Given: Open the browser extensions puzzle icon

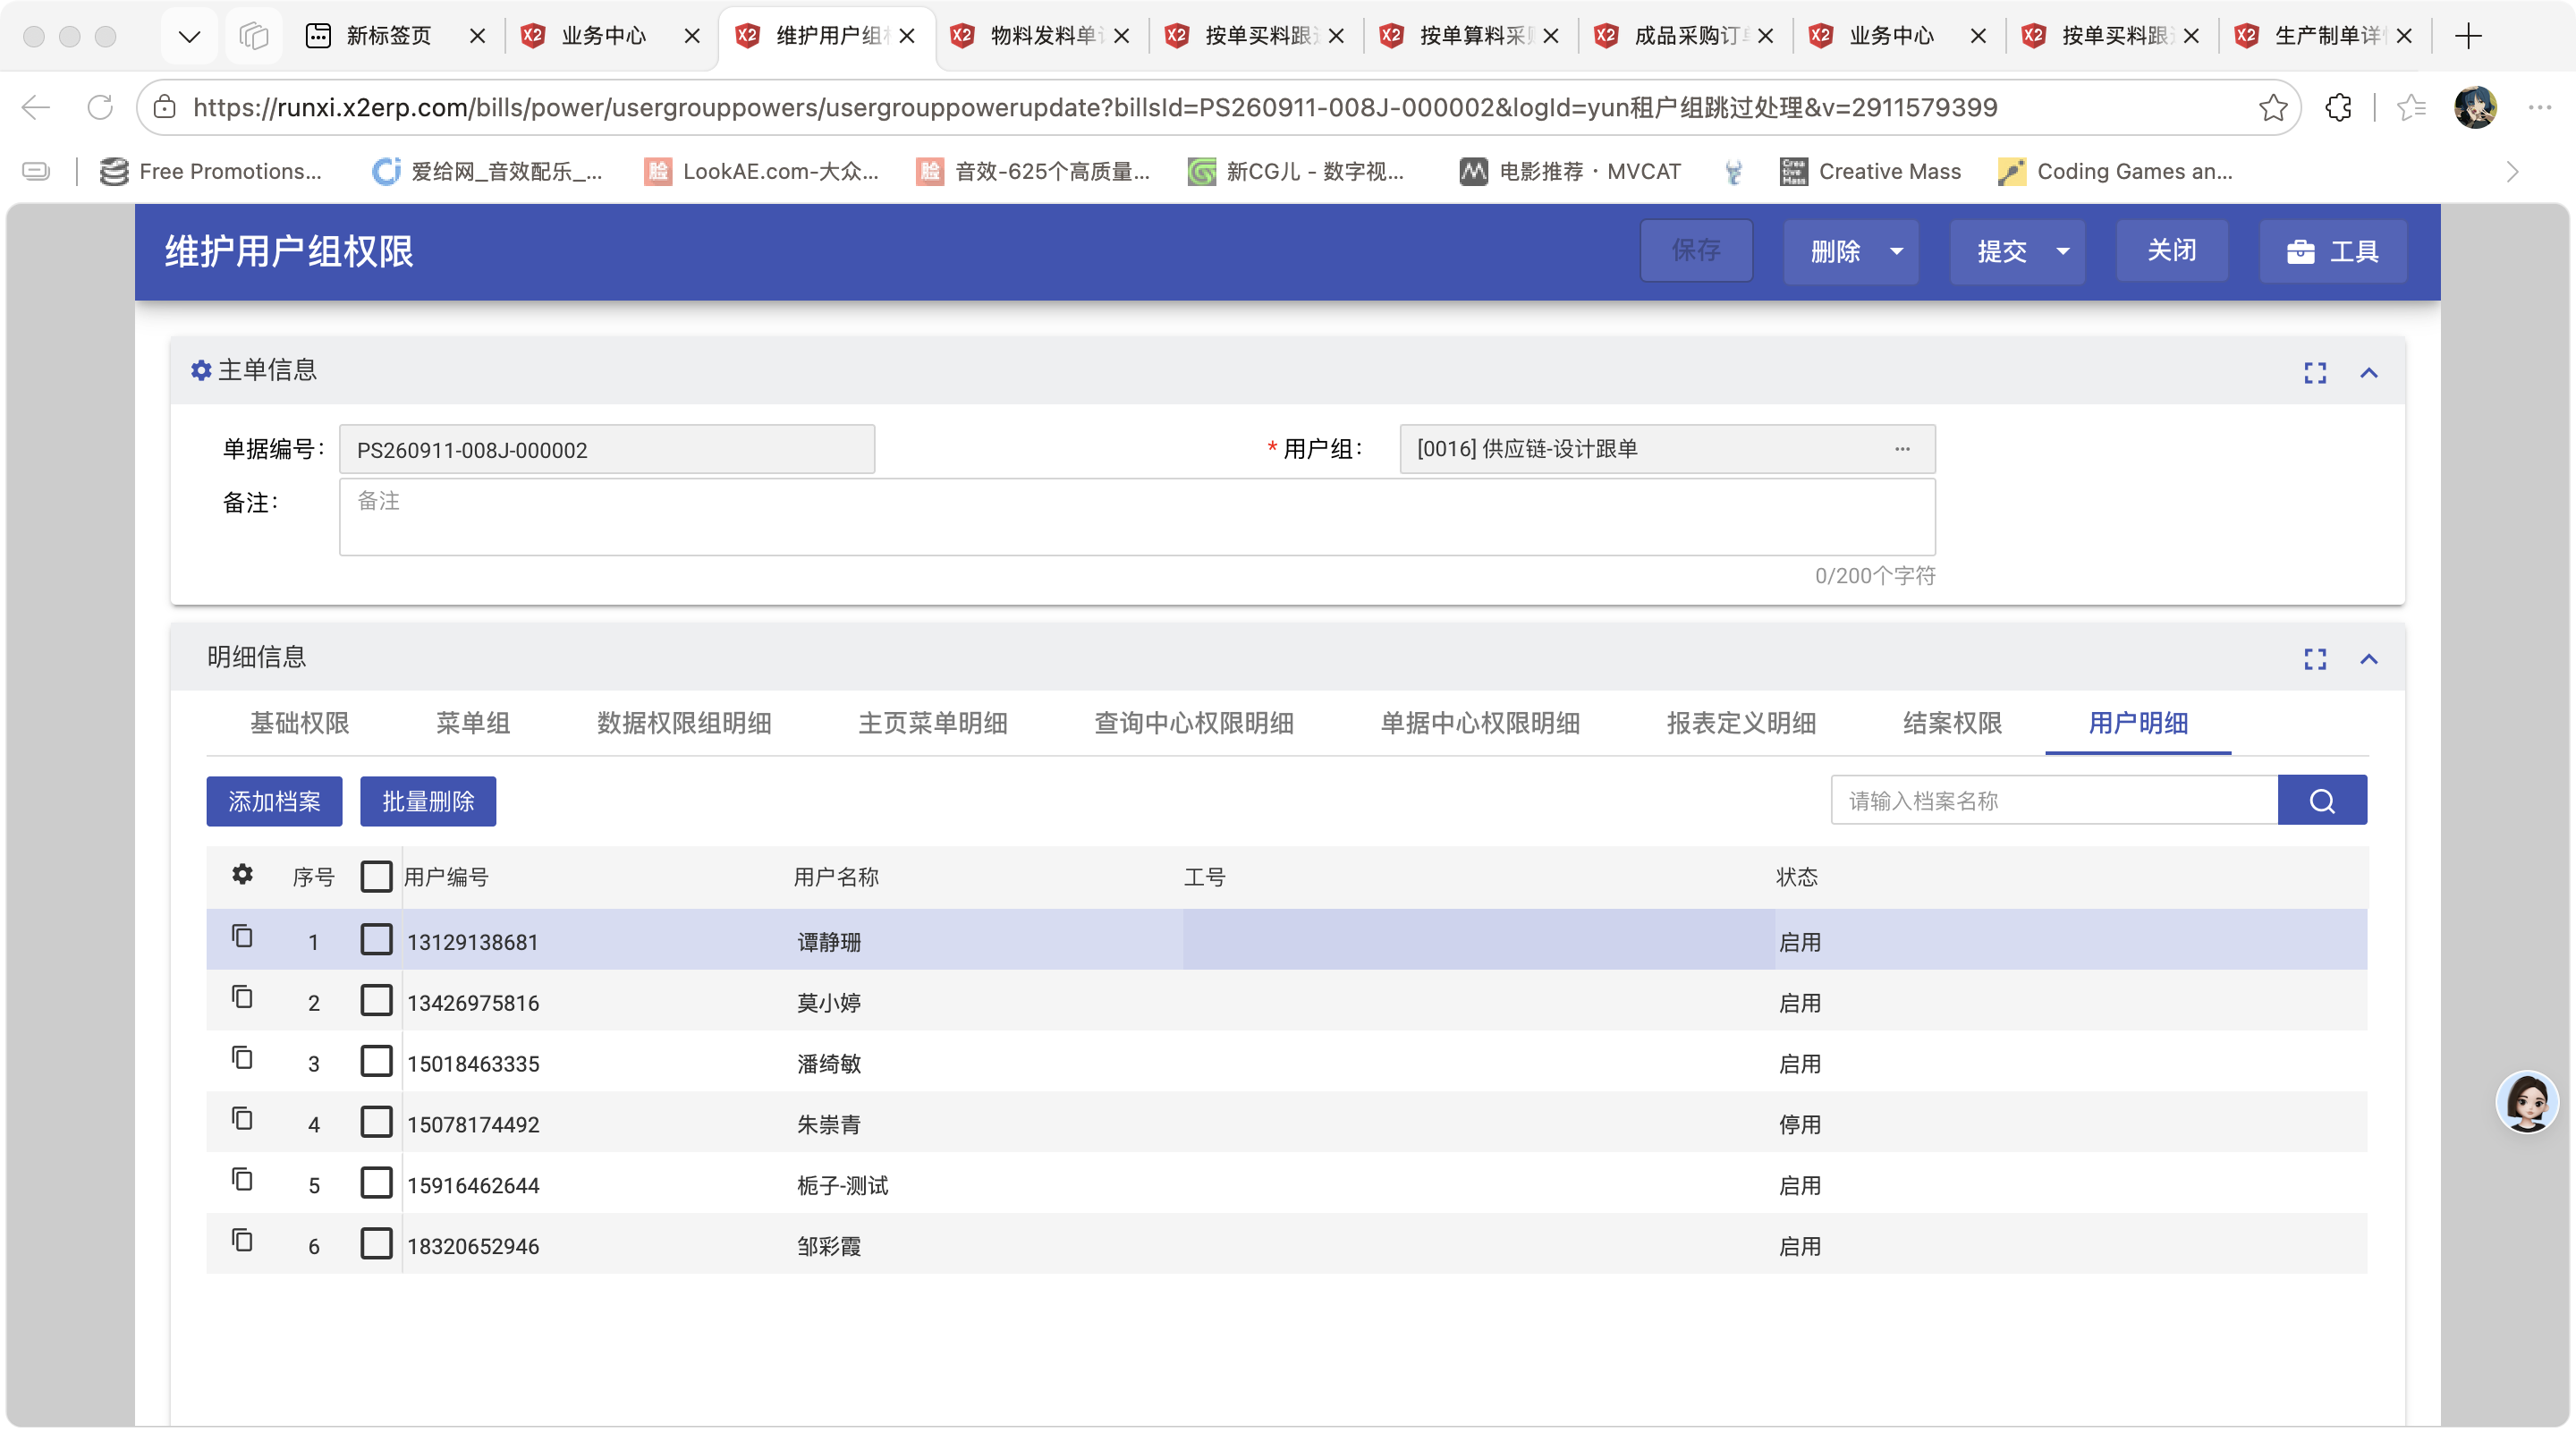Looking at the screenshot, I should pyautogui.click(x=2338, y=107).
